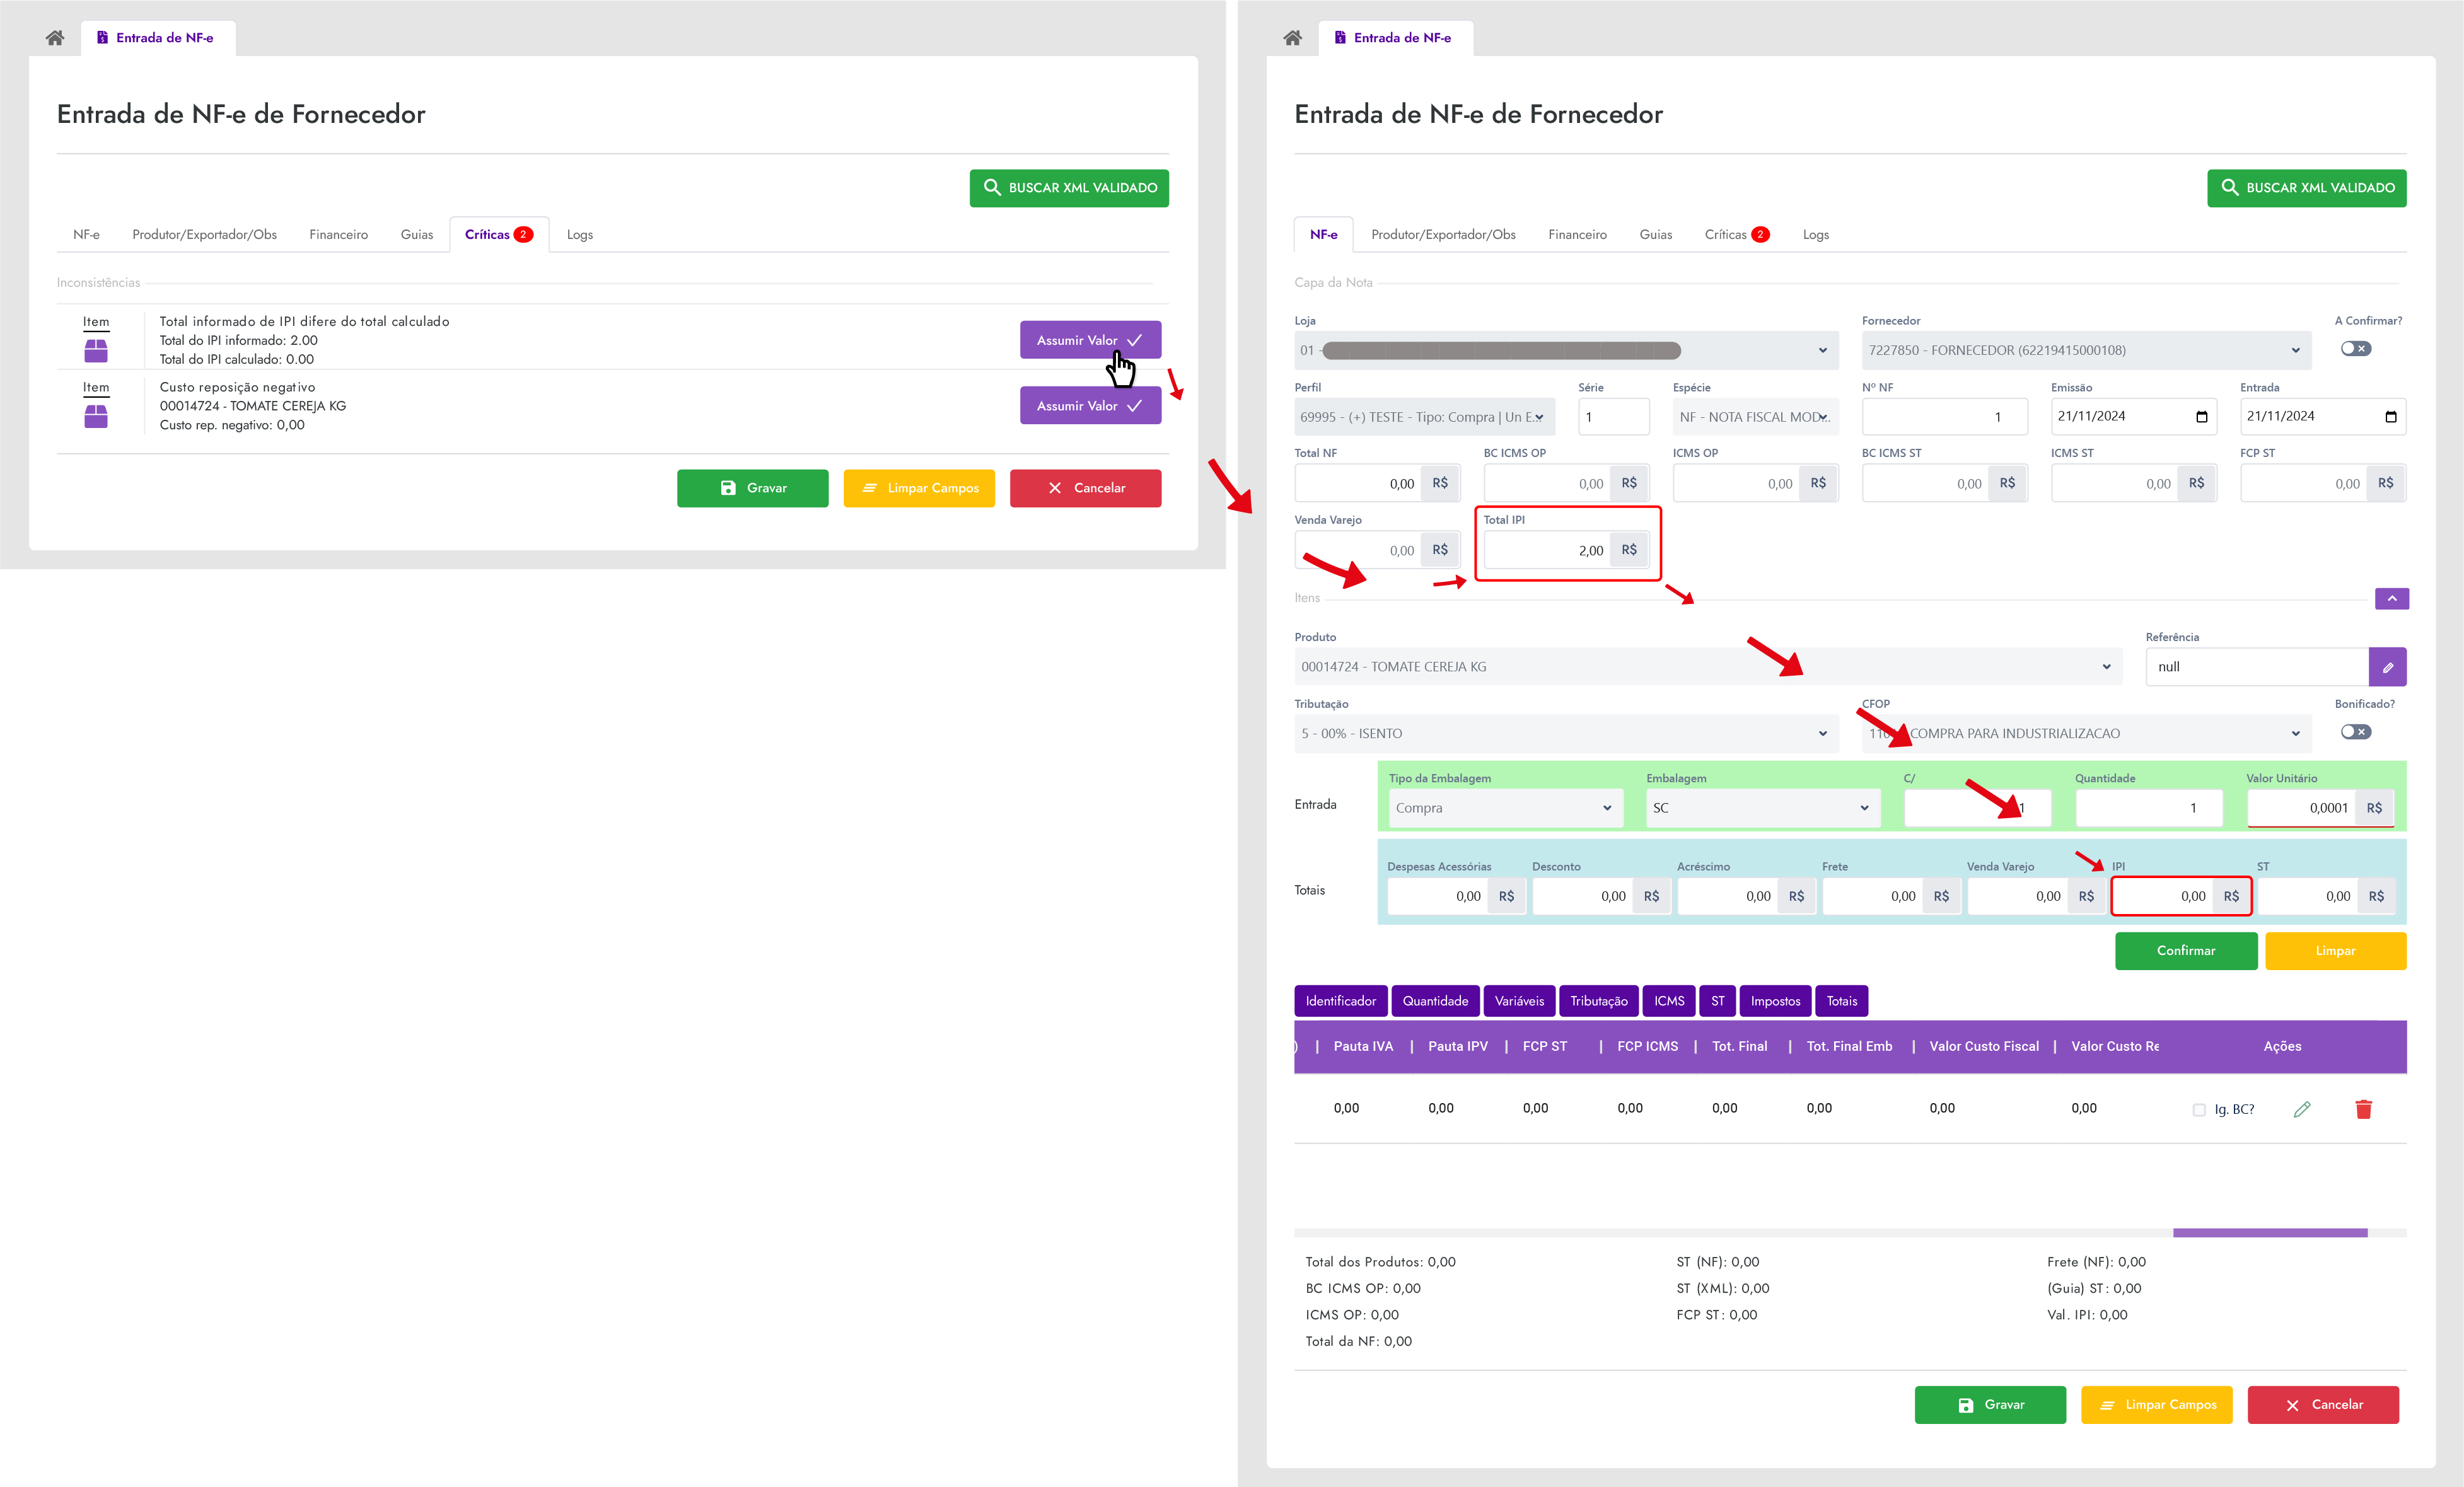Click the purple pencil button beside Referência field
The height and width of the screenshot is (1487, 2464).
2387,667
